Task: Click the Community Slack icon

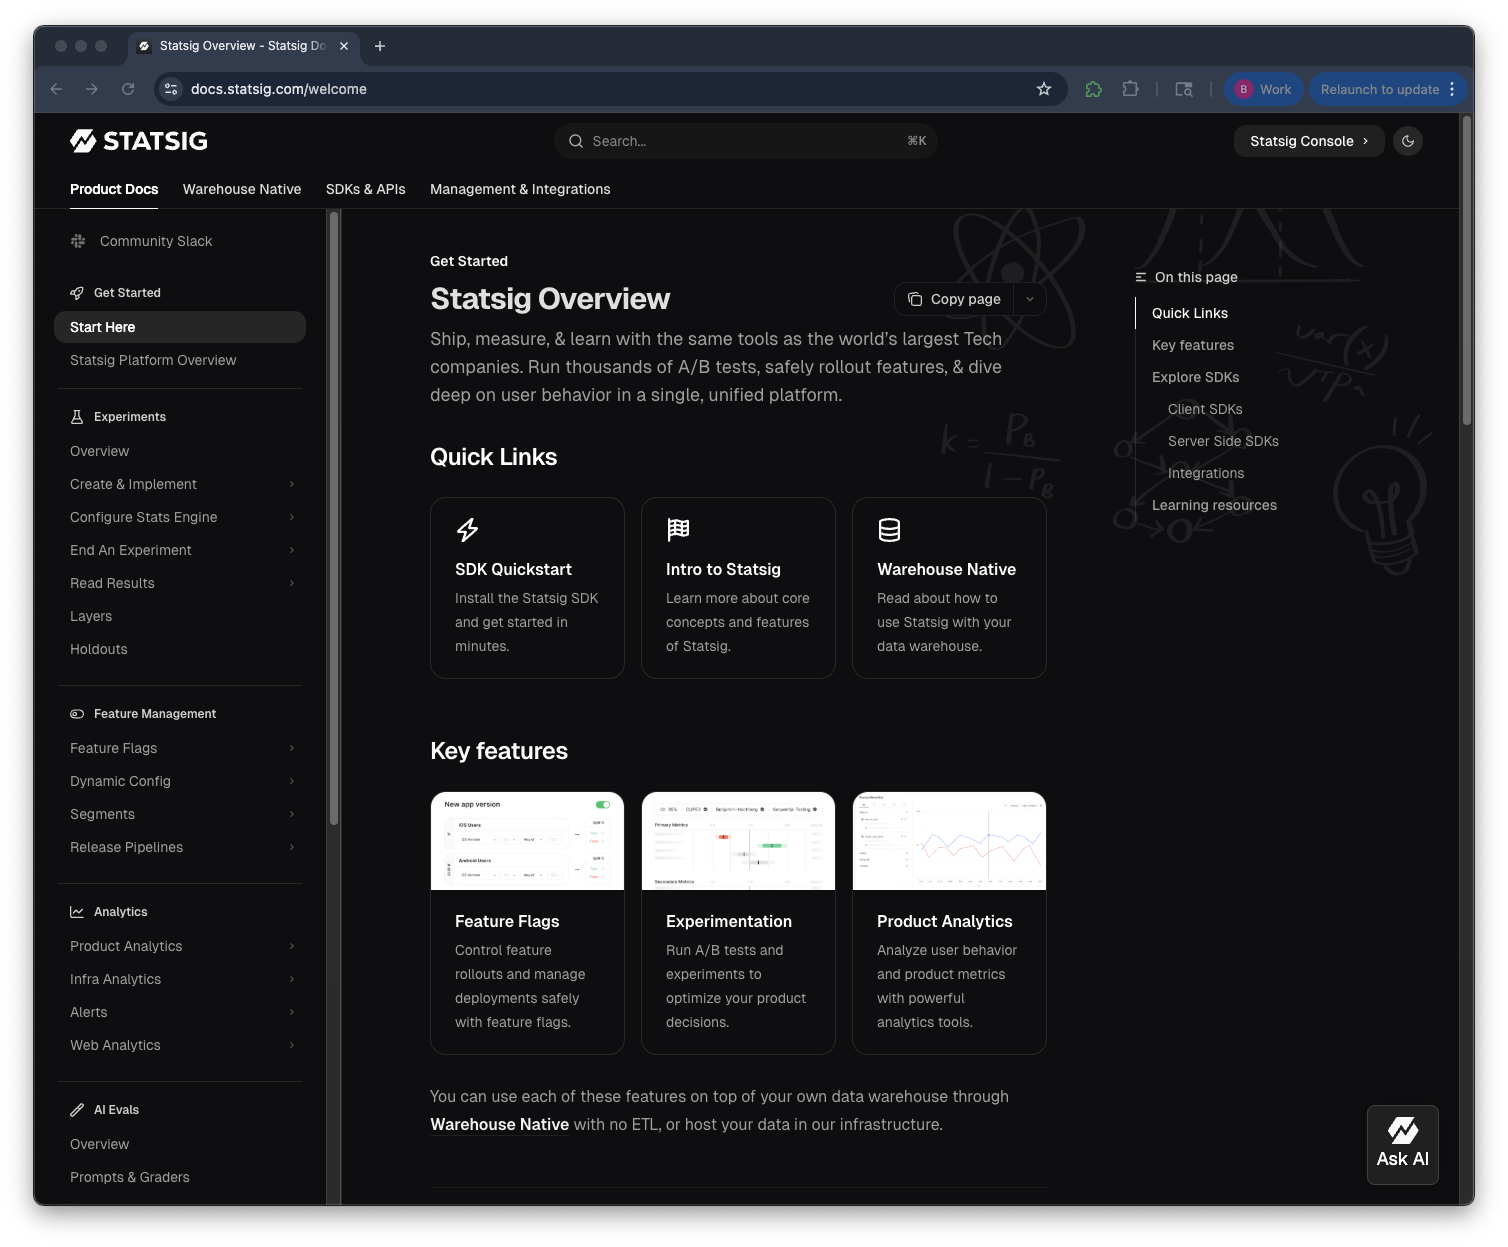Action: pos(78,241)
